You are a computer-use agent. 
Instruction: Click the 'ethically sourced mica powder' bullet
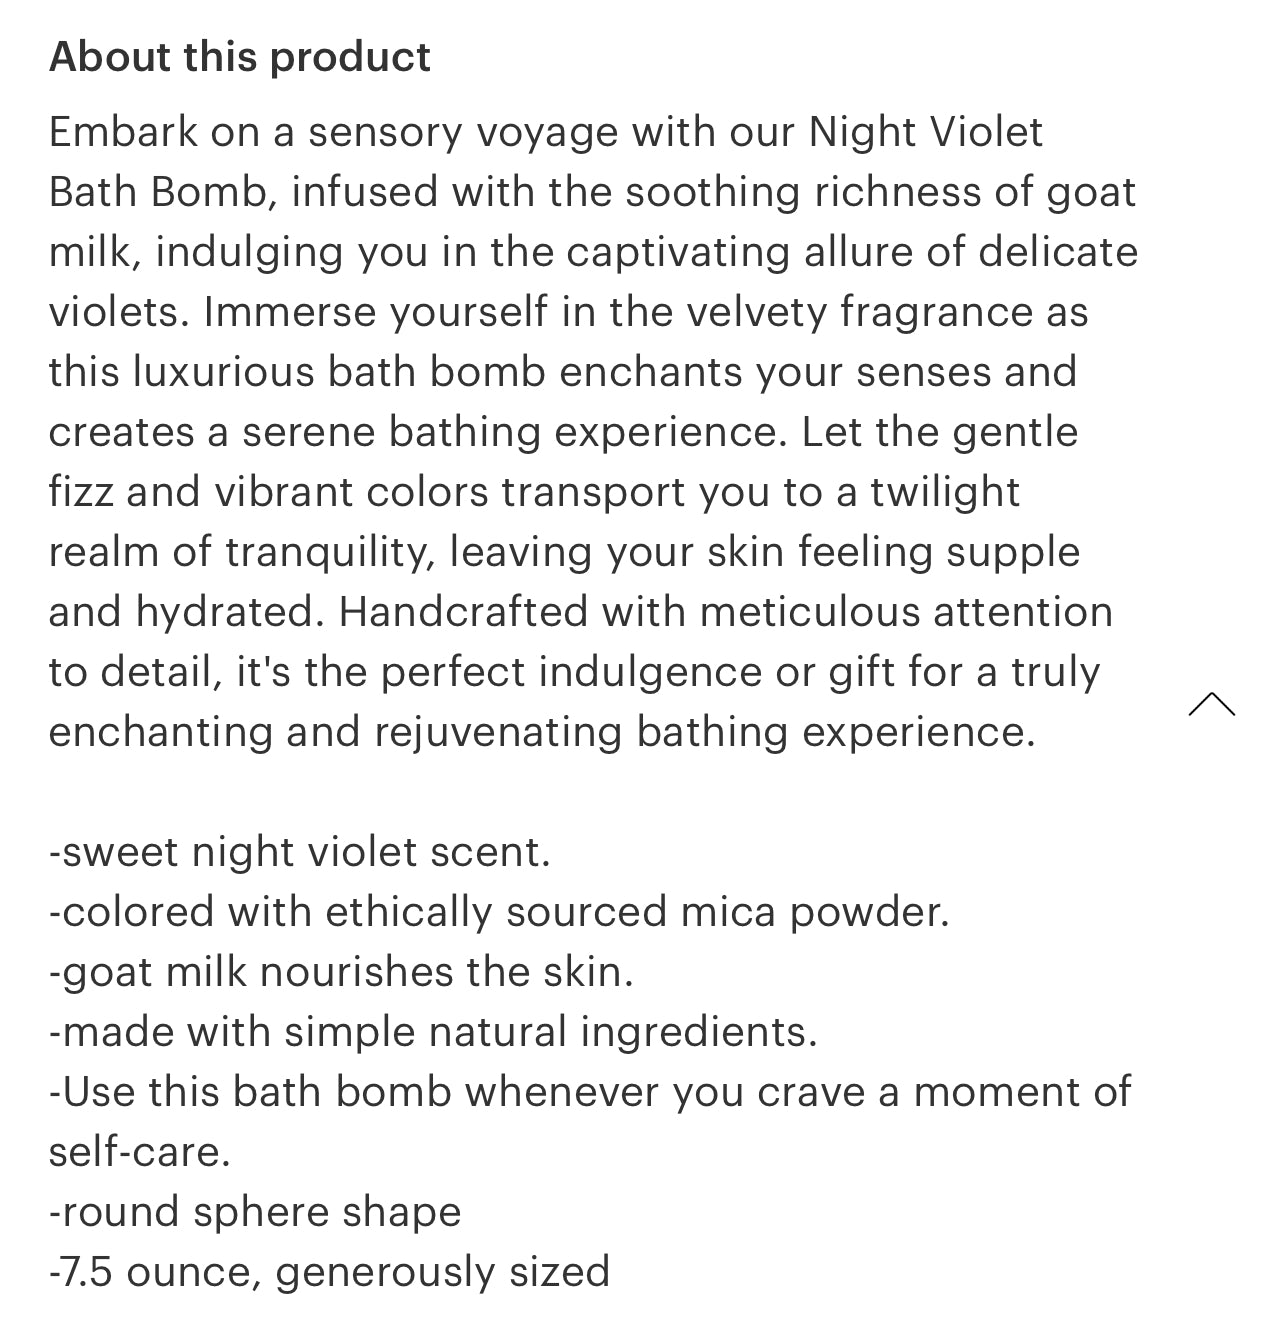click(498, 912)
